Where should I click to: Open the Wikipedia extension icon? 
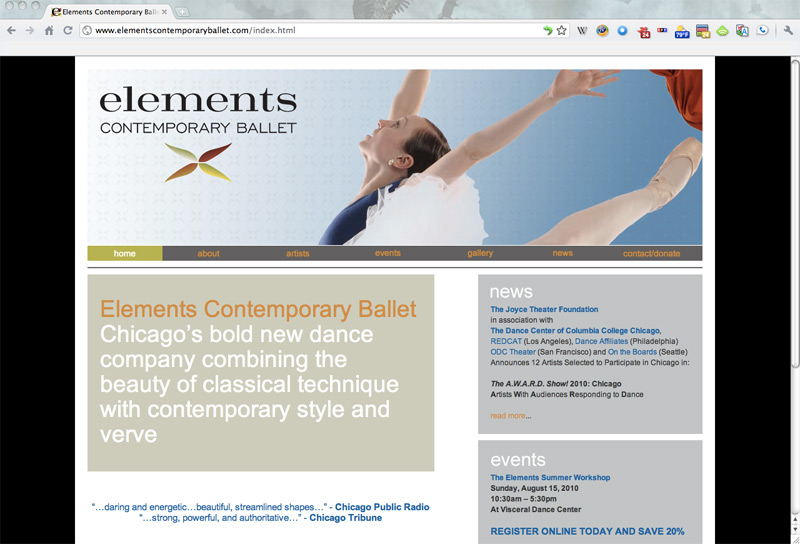pyautogui.click(x=583, y=31)
